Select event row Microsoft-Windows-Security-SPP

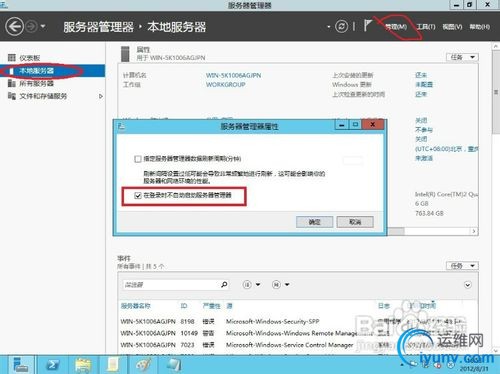coord(298,321)
